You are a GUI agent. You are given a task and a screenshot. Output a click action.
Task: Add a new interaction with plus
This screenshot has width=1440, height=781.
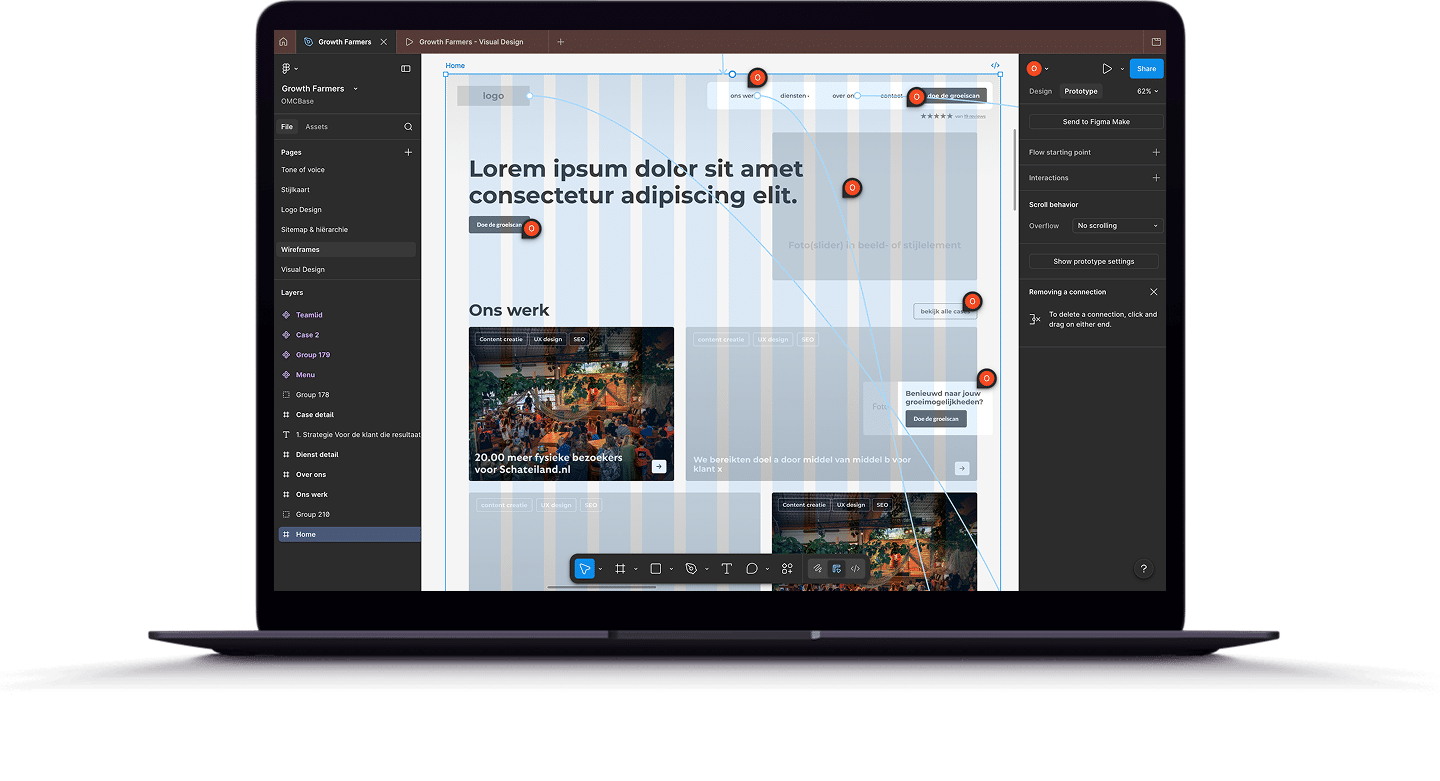coord(1156,178)
